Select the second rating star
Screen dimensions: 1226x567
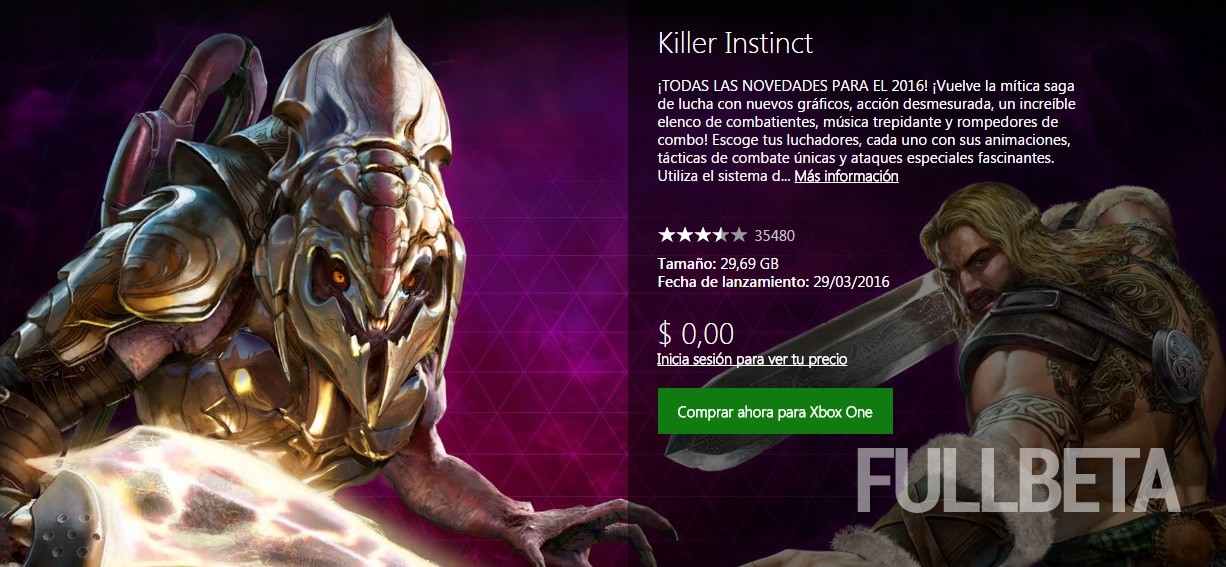click(684, 235)
